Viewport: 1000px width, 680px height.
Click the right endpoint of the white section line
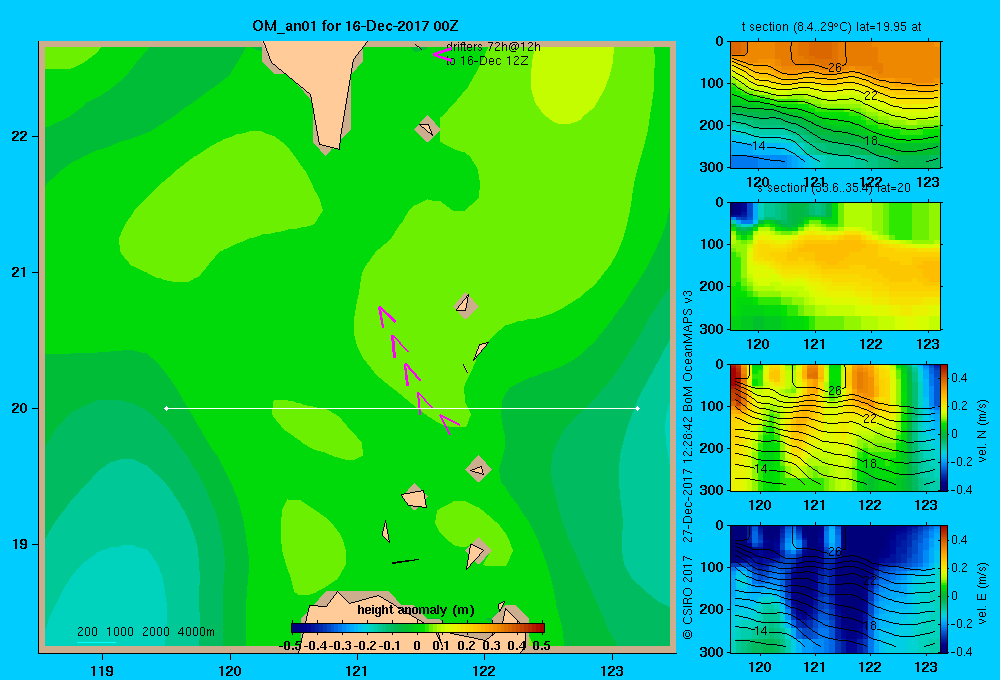(638, 408)
